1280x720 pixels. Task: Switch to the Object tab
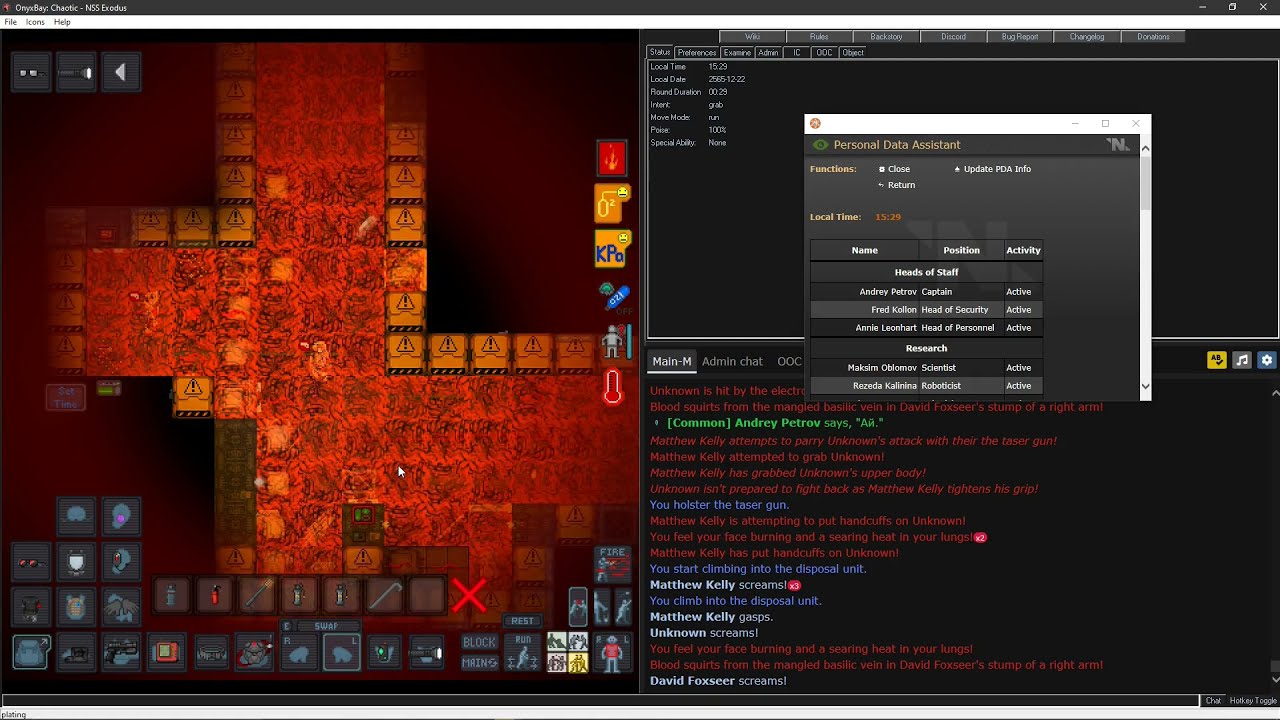pyautogui.click(x=853, y=53)
